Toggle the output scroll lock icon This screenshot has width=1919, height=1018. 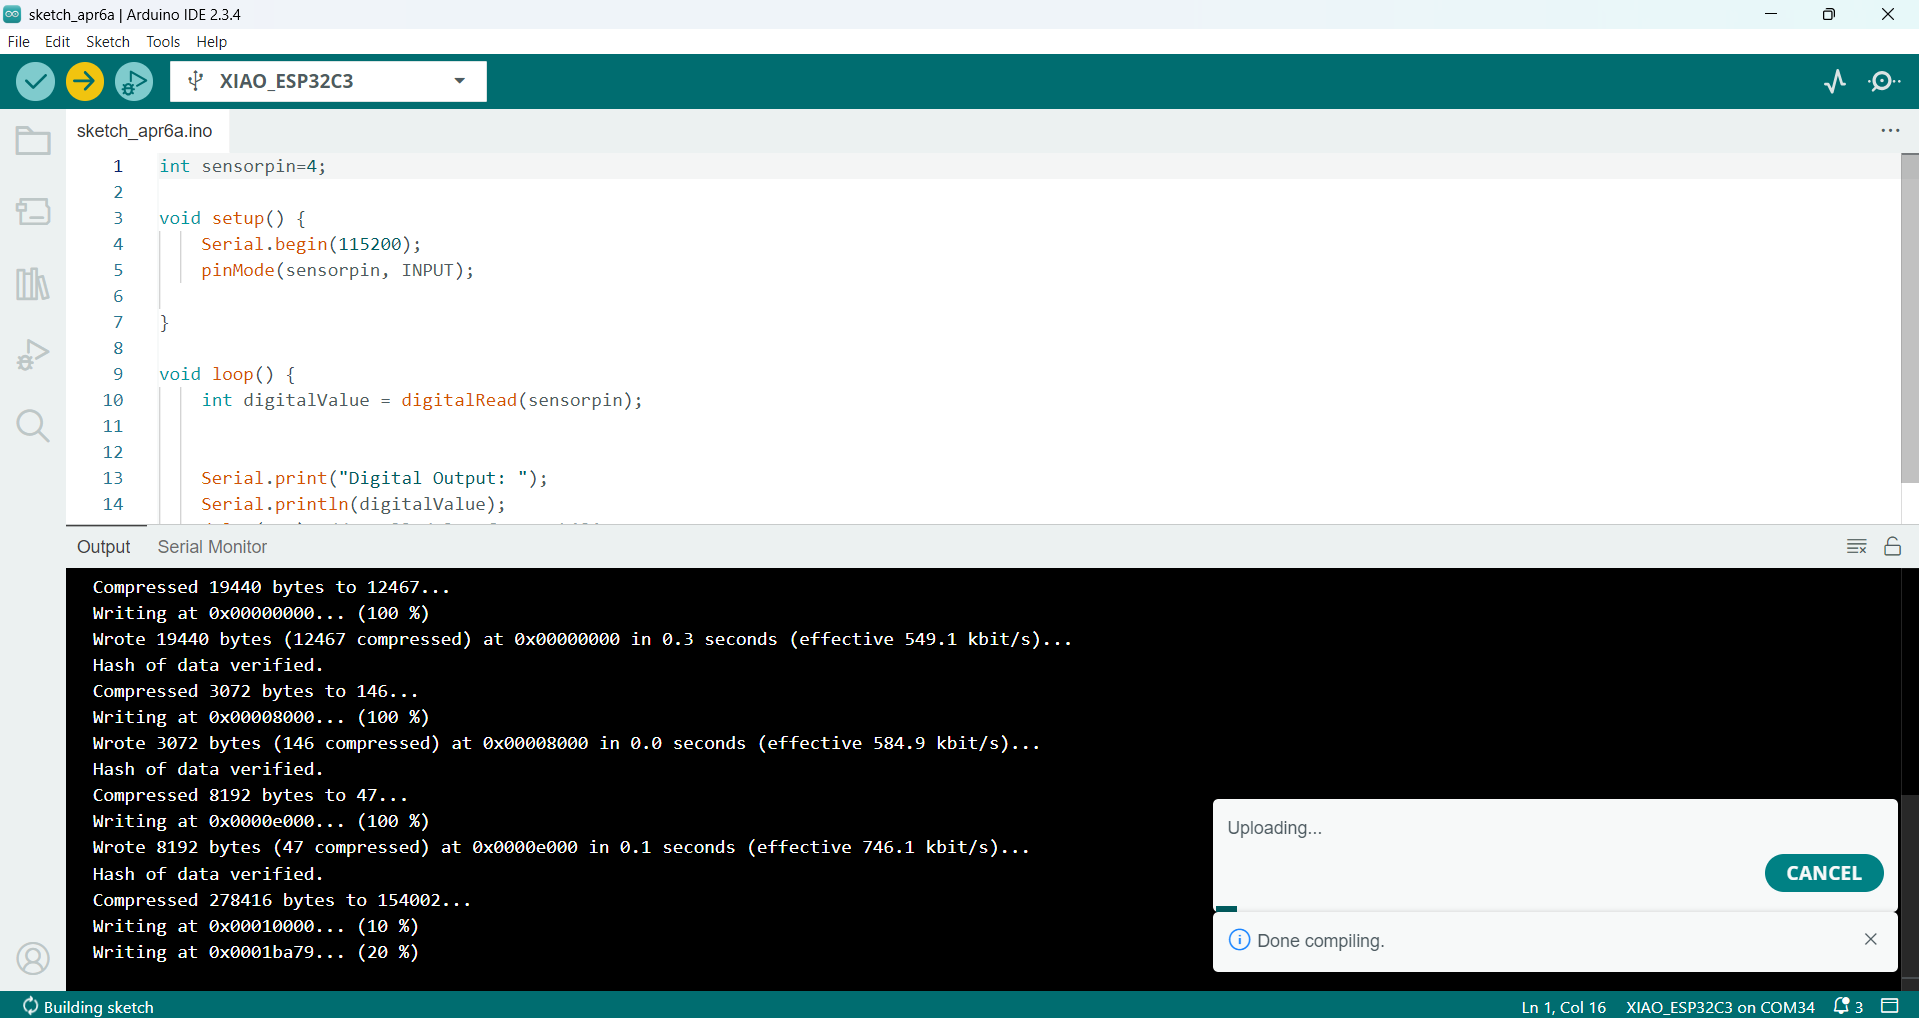[x=1893, y=546]
